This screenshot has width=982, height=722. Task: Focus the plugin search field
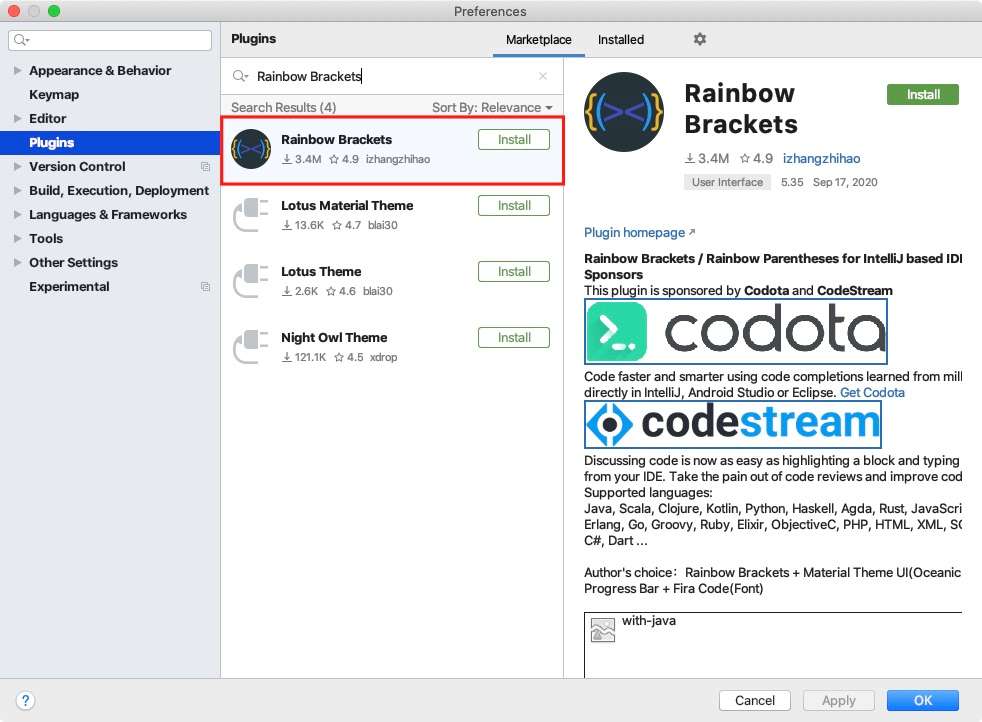(392, 76)
